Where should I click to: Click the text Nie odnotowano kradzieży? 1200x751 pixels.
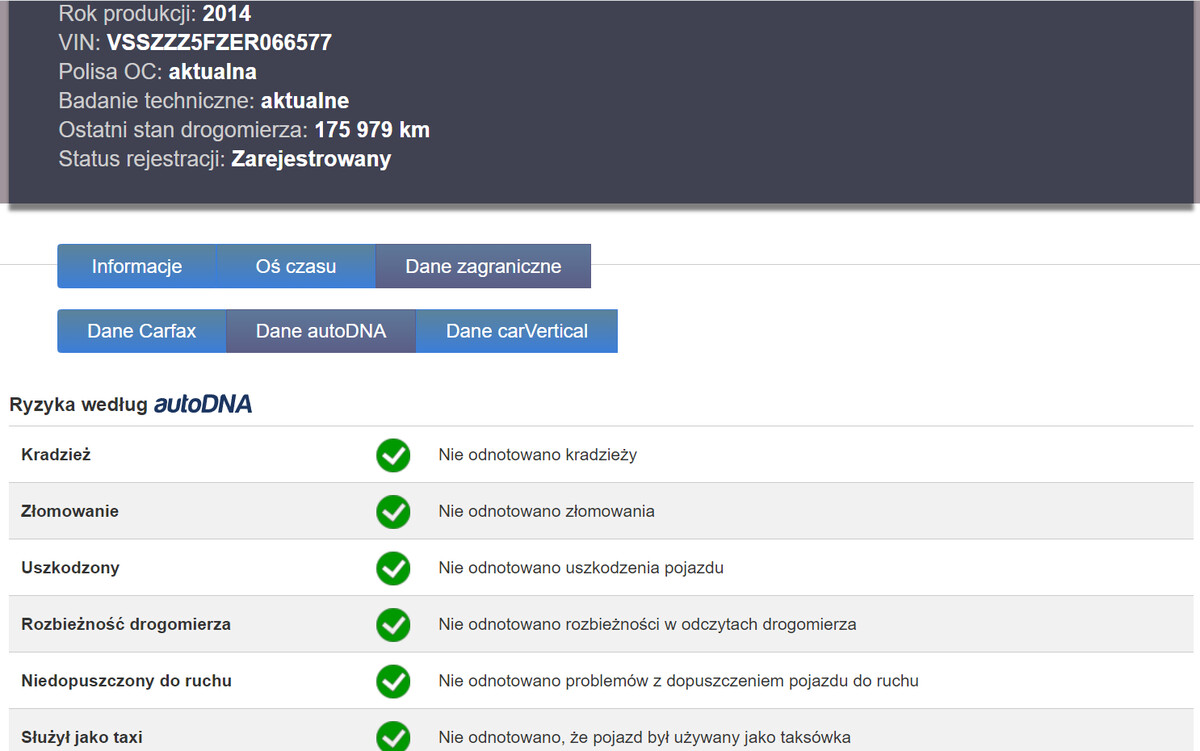pos(538,454)
